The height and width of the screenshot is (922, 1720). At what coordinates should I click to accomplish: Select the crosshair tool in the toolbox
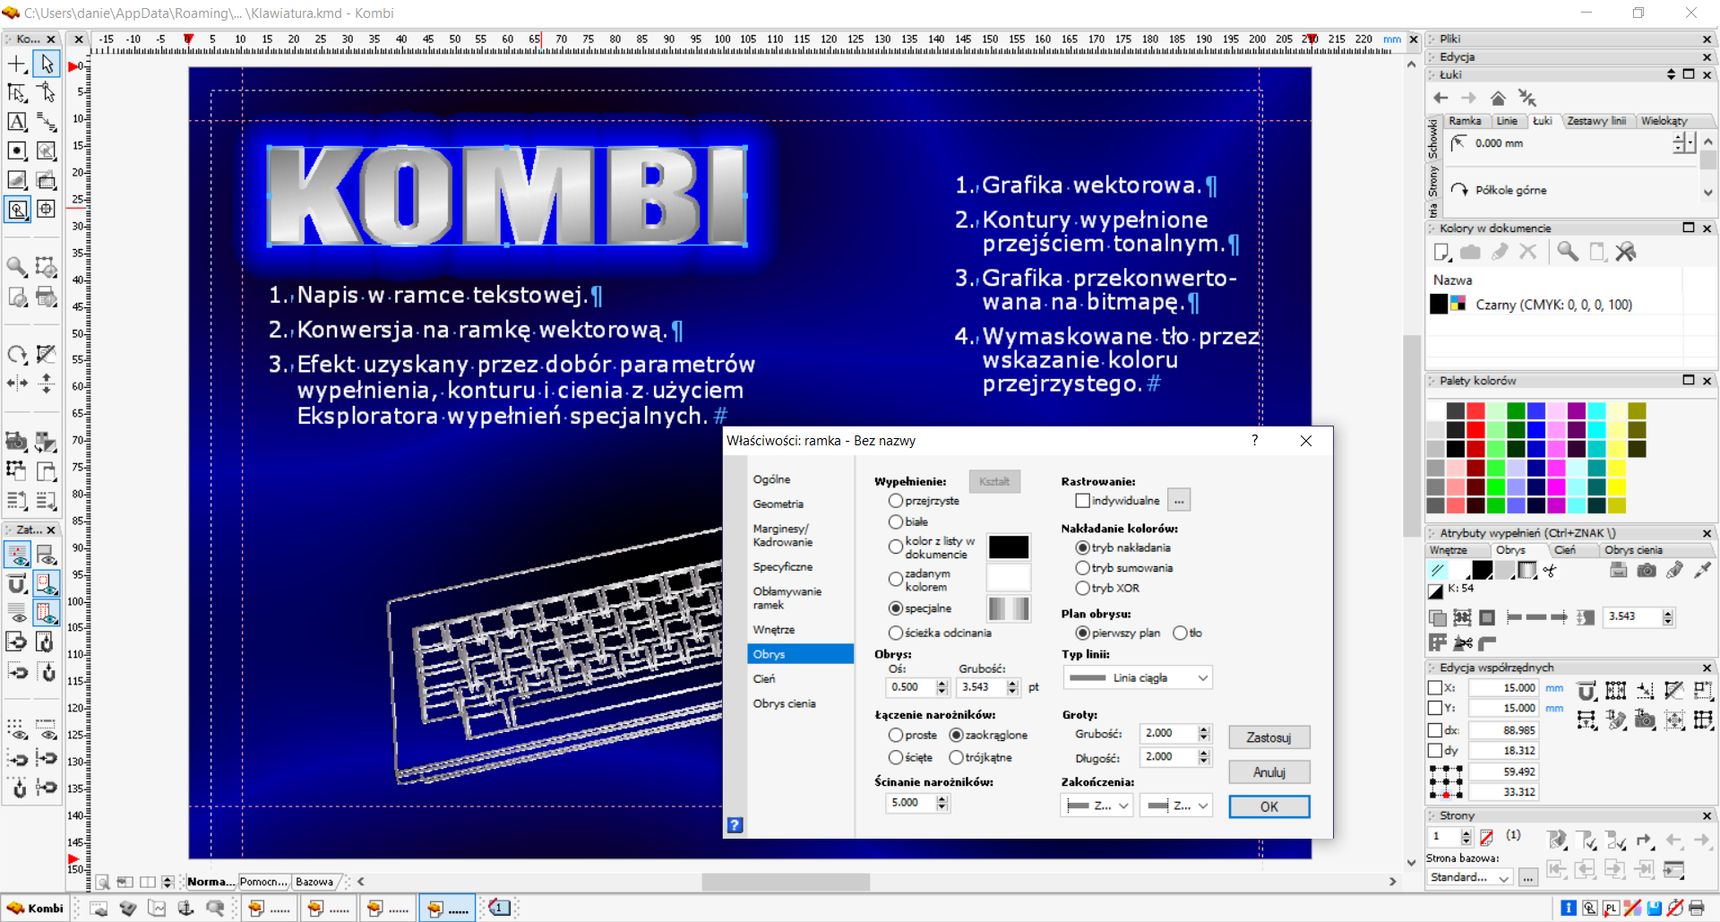click(17, 64)
